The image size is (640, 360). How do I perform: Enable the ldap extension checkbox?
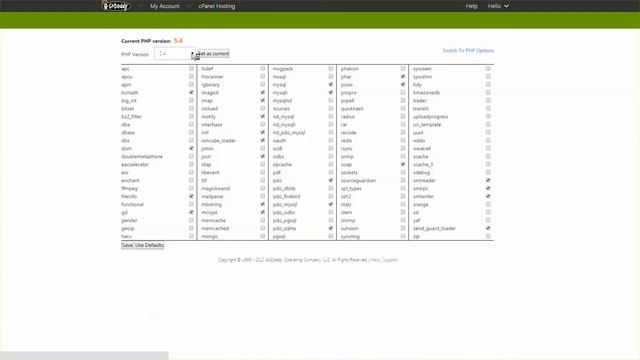[263, 164]
